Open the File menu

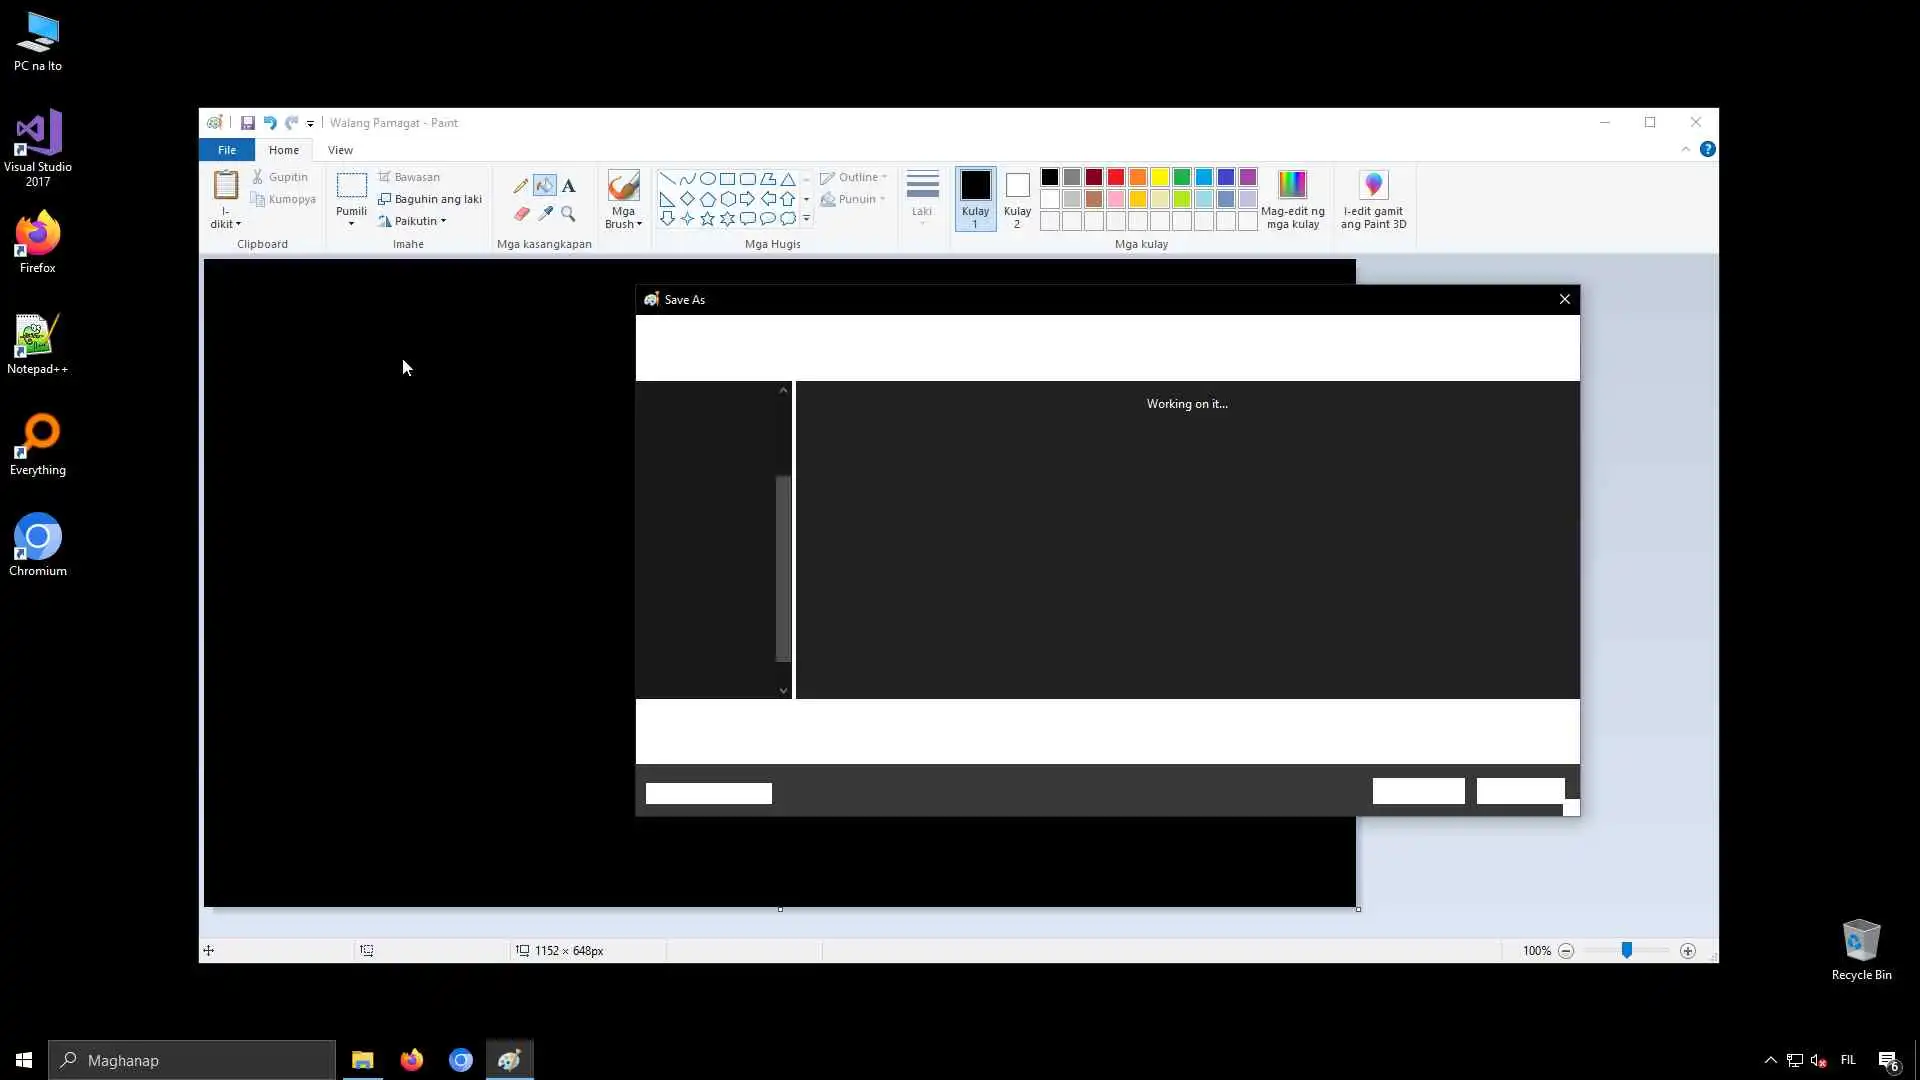(227, 150)
